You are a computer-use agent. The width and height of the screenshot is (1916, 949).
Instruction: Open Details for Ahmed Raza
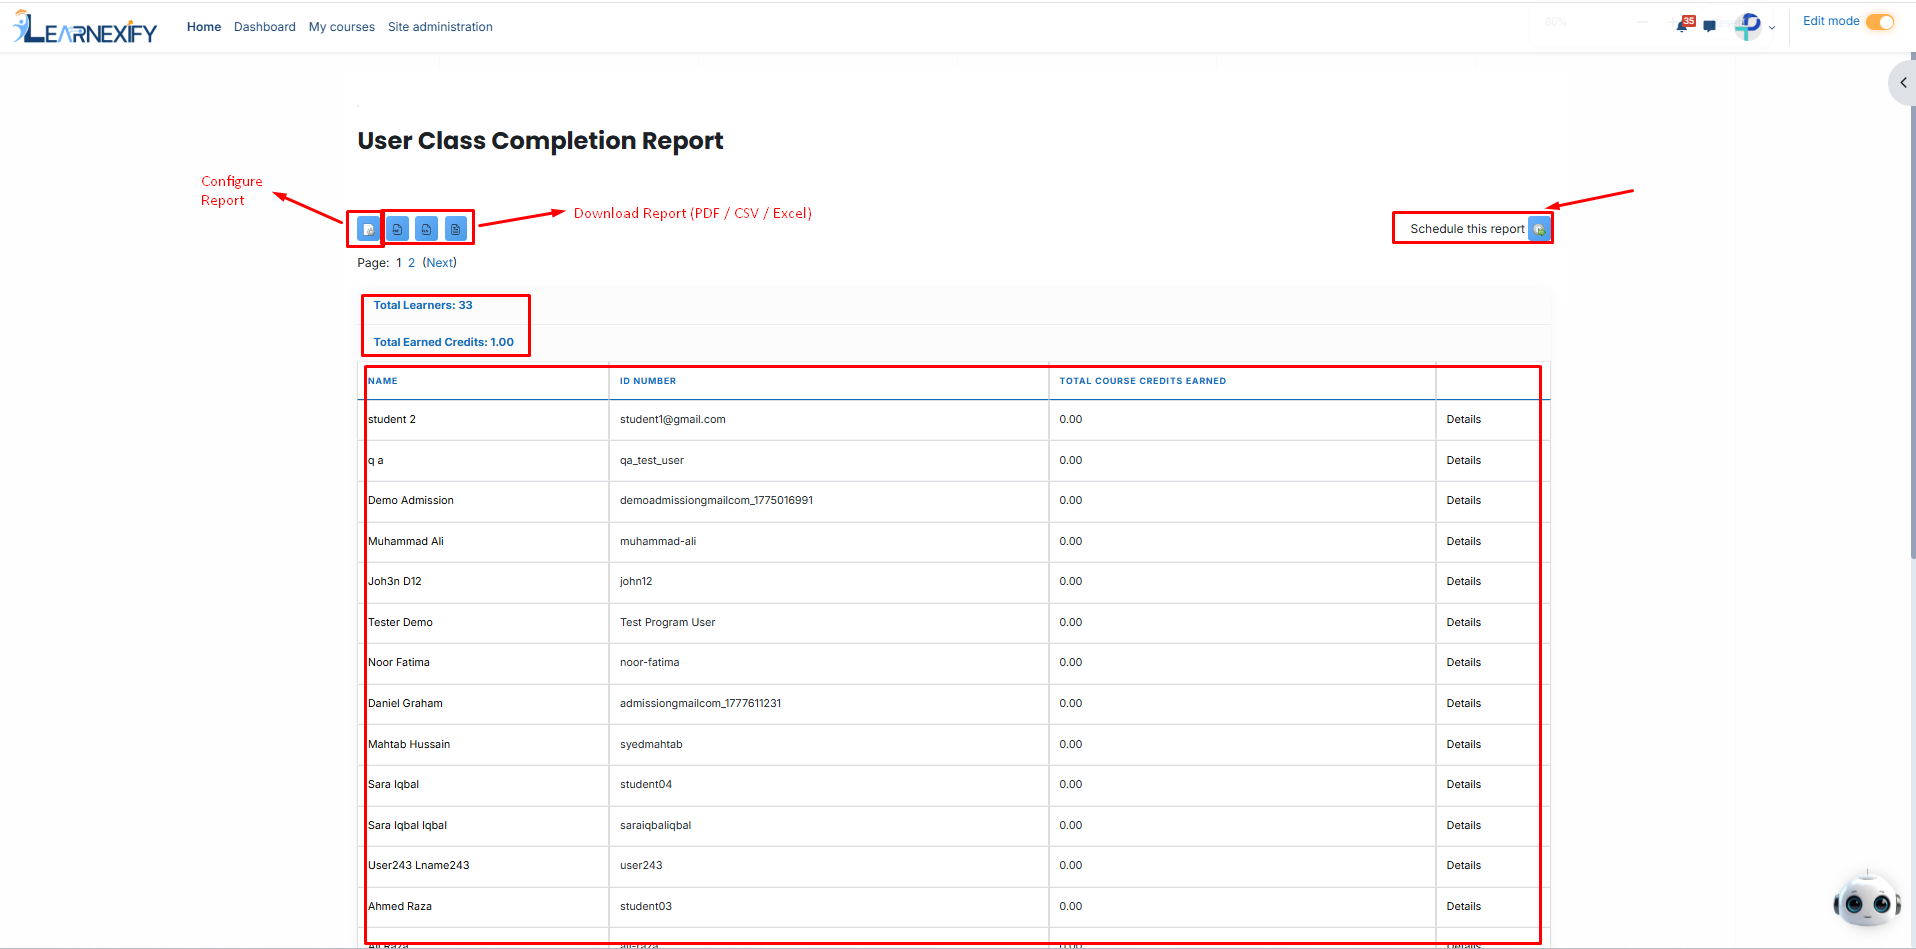tap(1464, 907)
